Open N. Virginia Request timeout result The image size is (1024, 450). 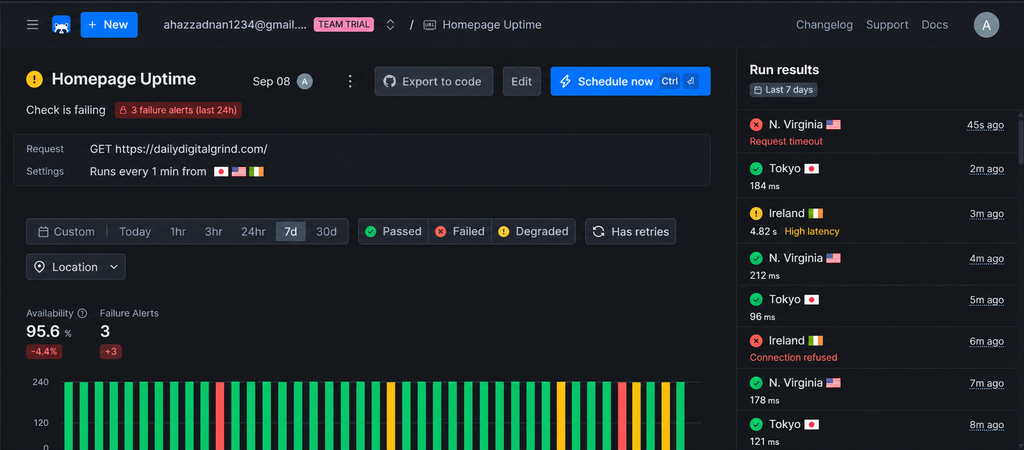(877, 131)
